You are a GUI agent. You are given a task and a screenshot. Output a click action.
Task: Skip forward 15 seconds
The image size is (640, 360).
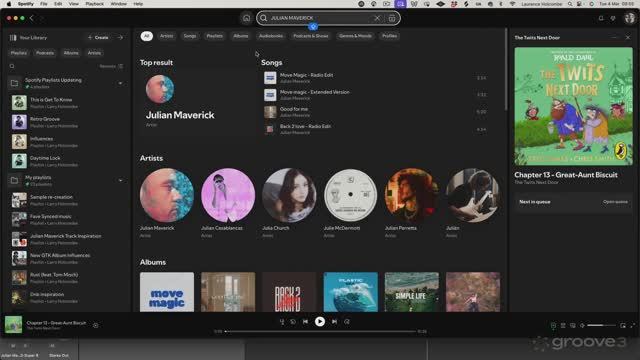[347, 322]
